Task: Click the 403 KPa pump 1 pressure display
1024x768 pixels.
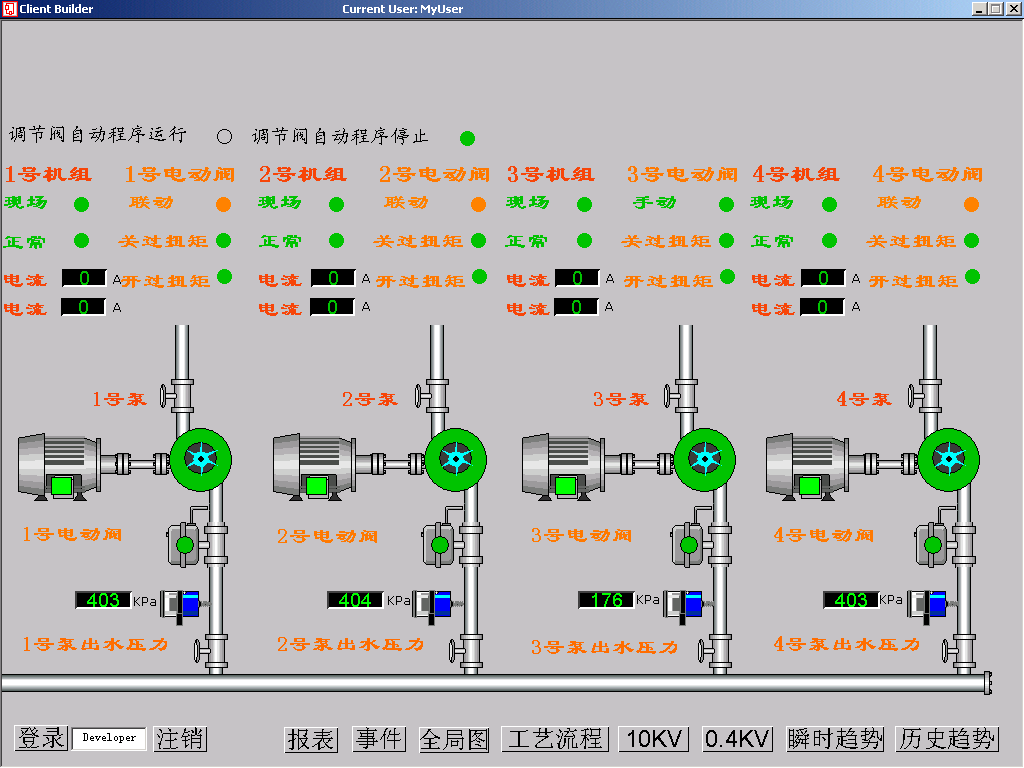Action: 103,600
